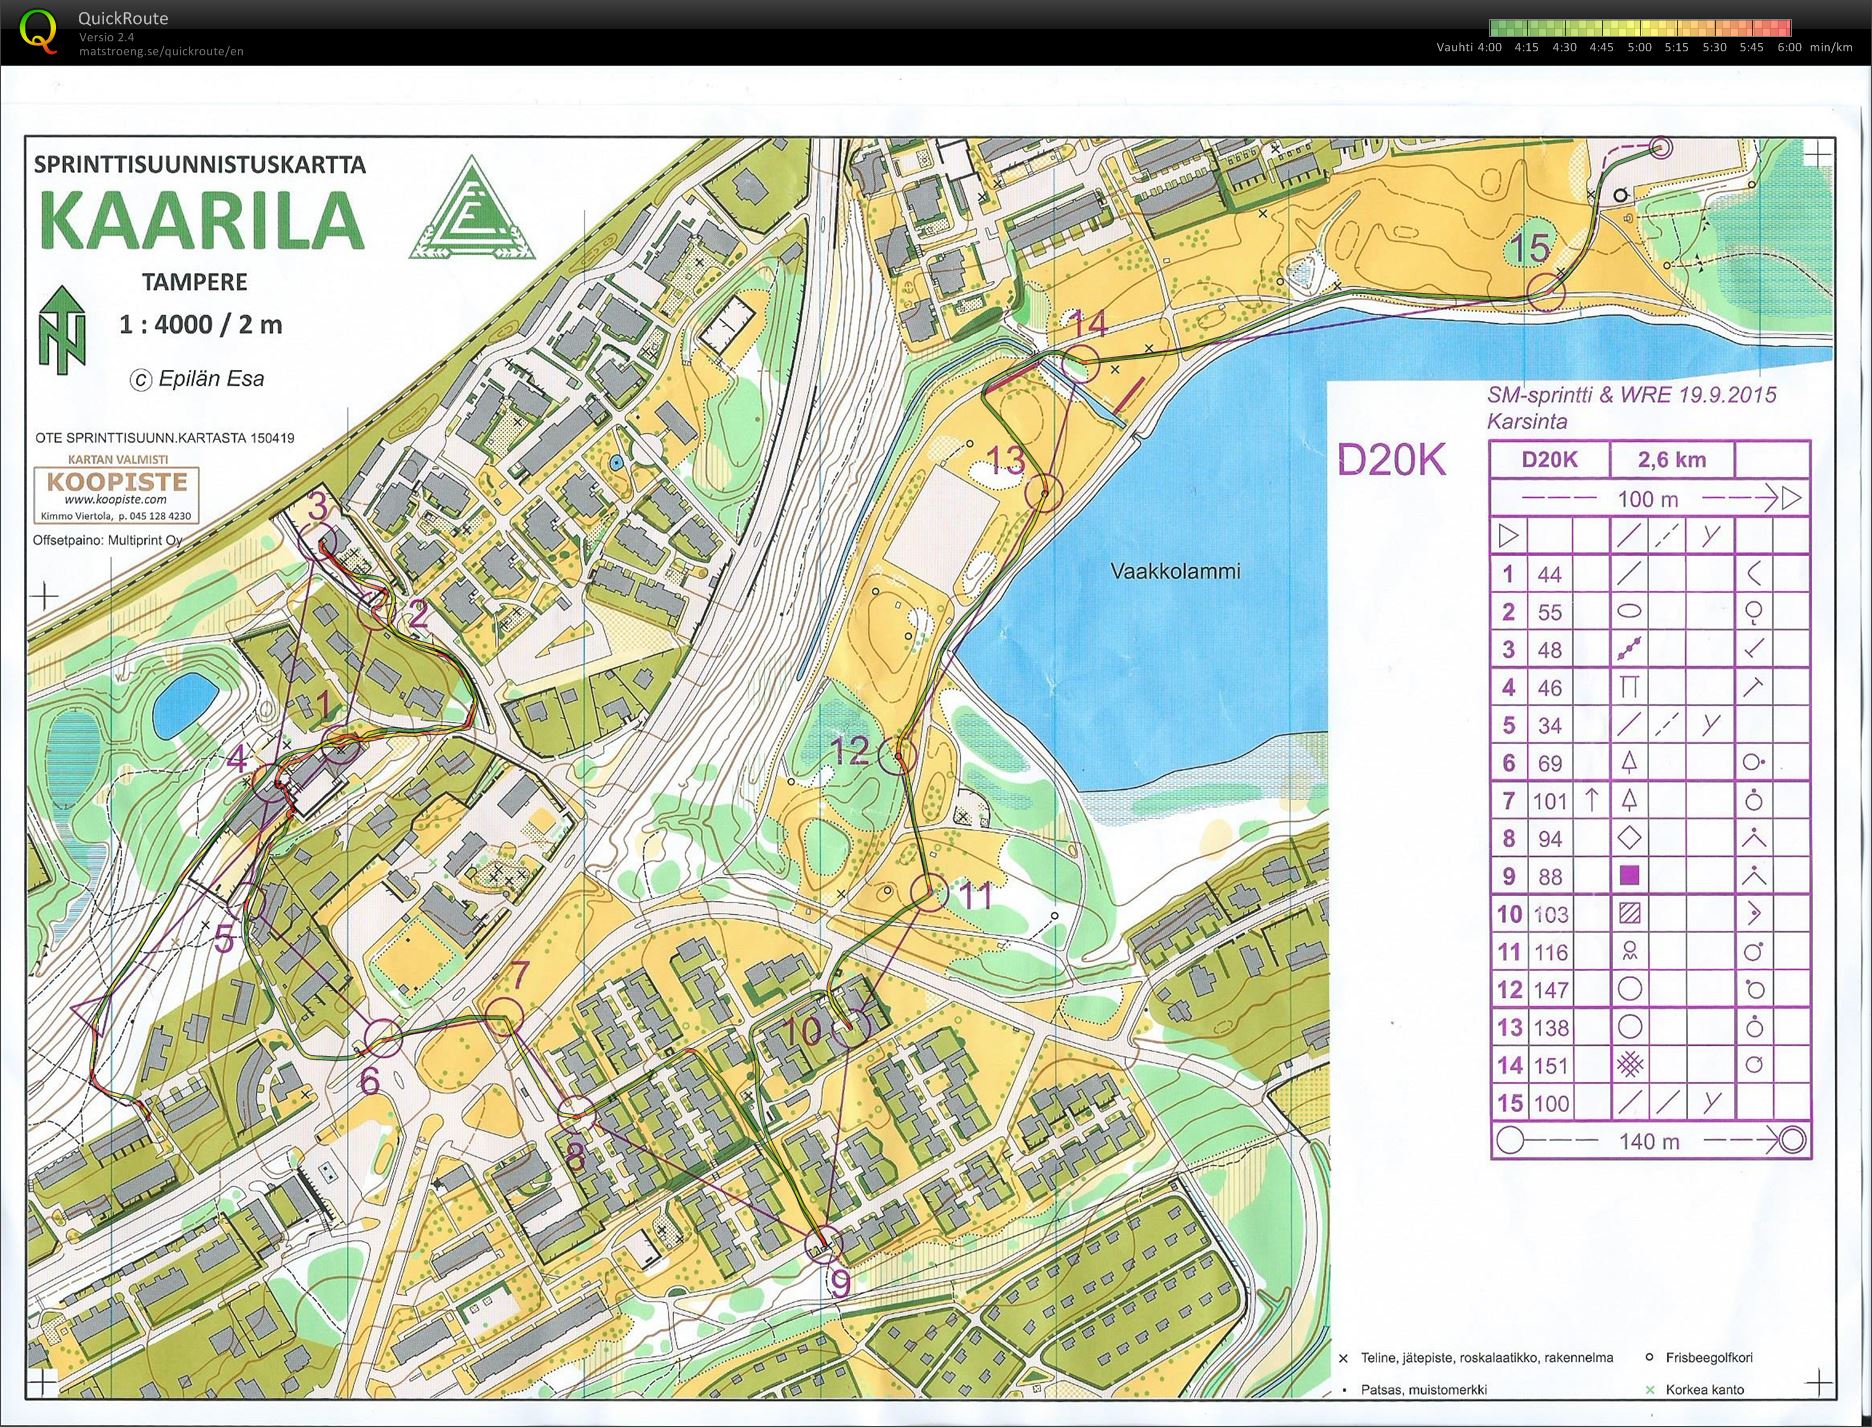The height and width of the screenshot is (1427, 1872).
Task: Click the purple filled square in description row 9
Action: pyautogui.click(x=1629, y=876)
